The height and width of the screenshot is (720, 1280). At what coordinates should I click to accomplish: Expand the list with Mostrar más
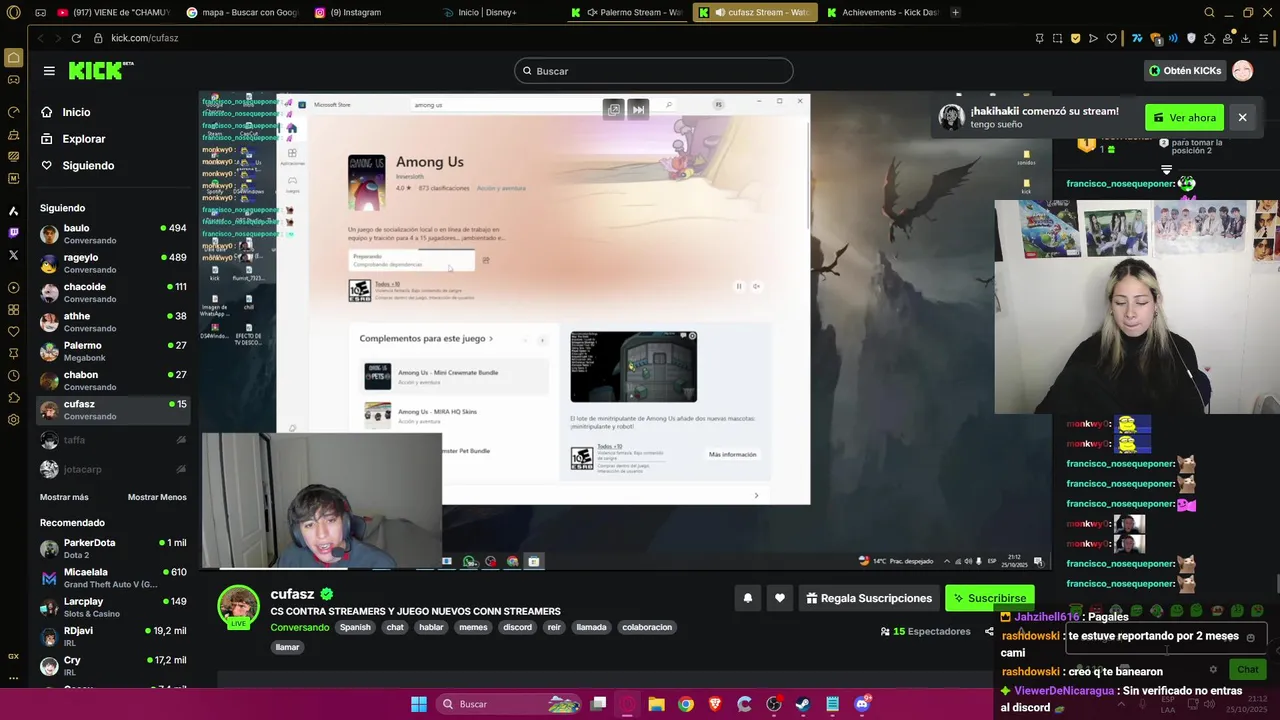coord(64,497)
